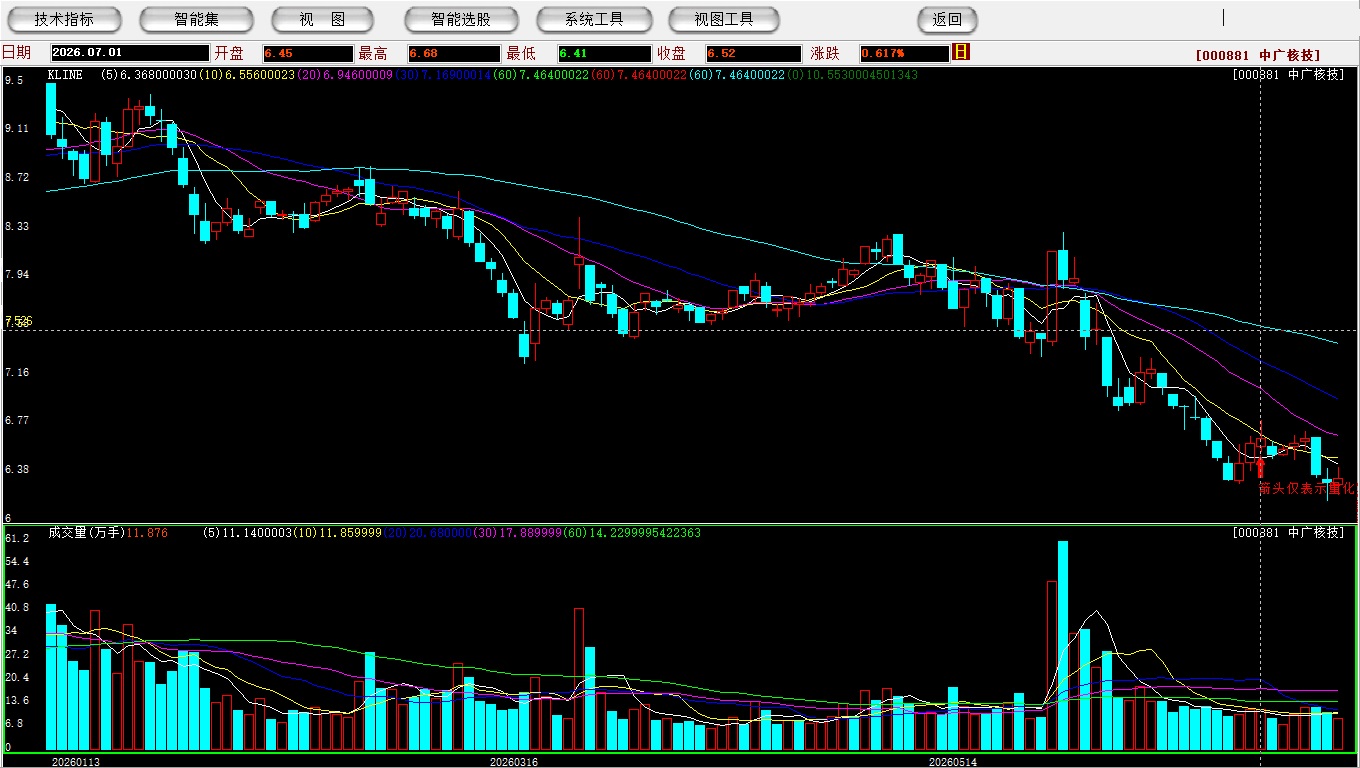
Task: Open the 技术指标 menu button
Action: [x=64, y=19]
